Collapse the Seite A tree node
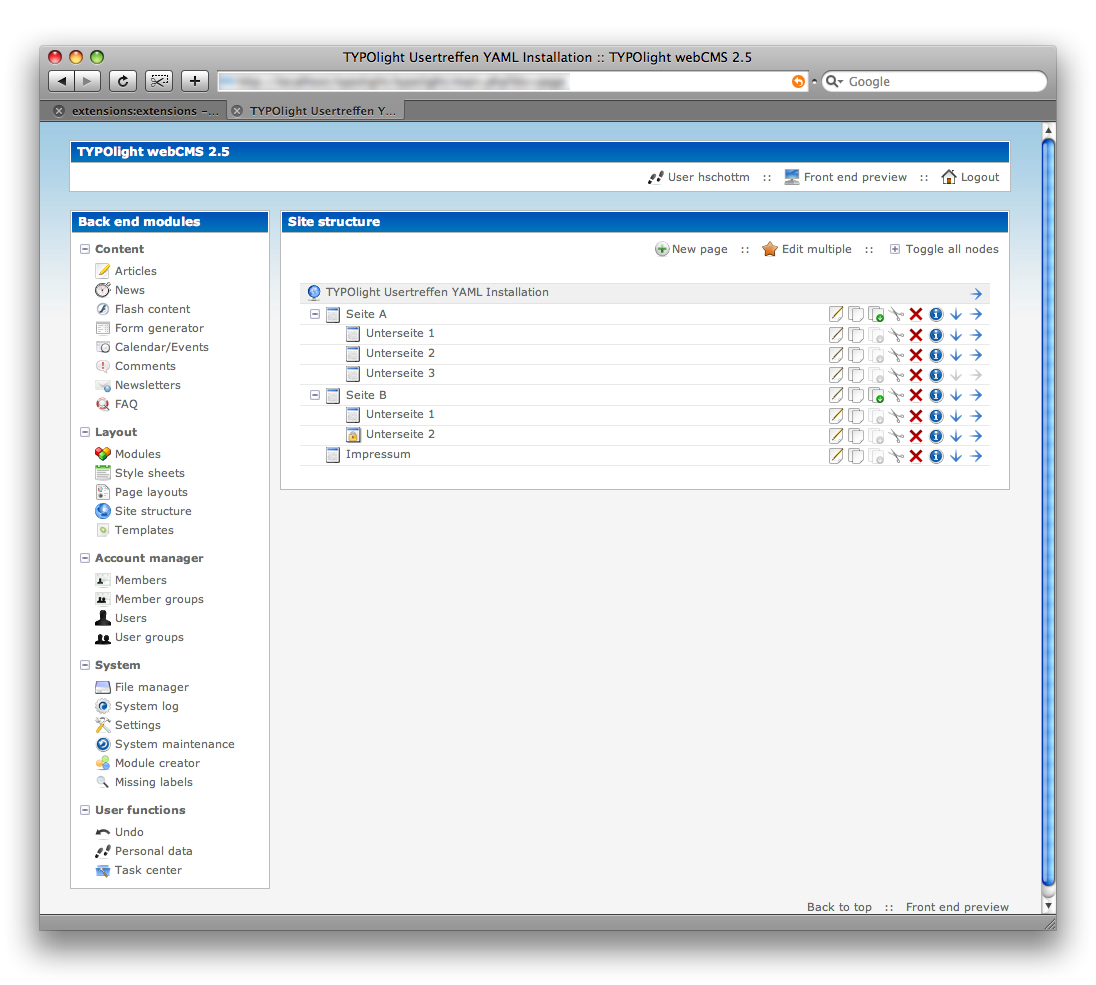The height and width of the screenshot is (985, 1096). pos(315,314)
